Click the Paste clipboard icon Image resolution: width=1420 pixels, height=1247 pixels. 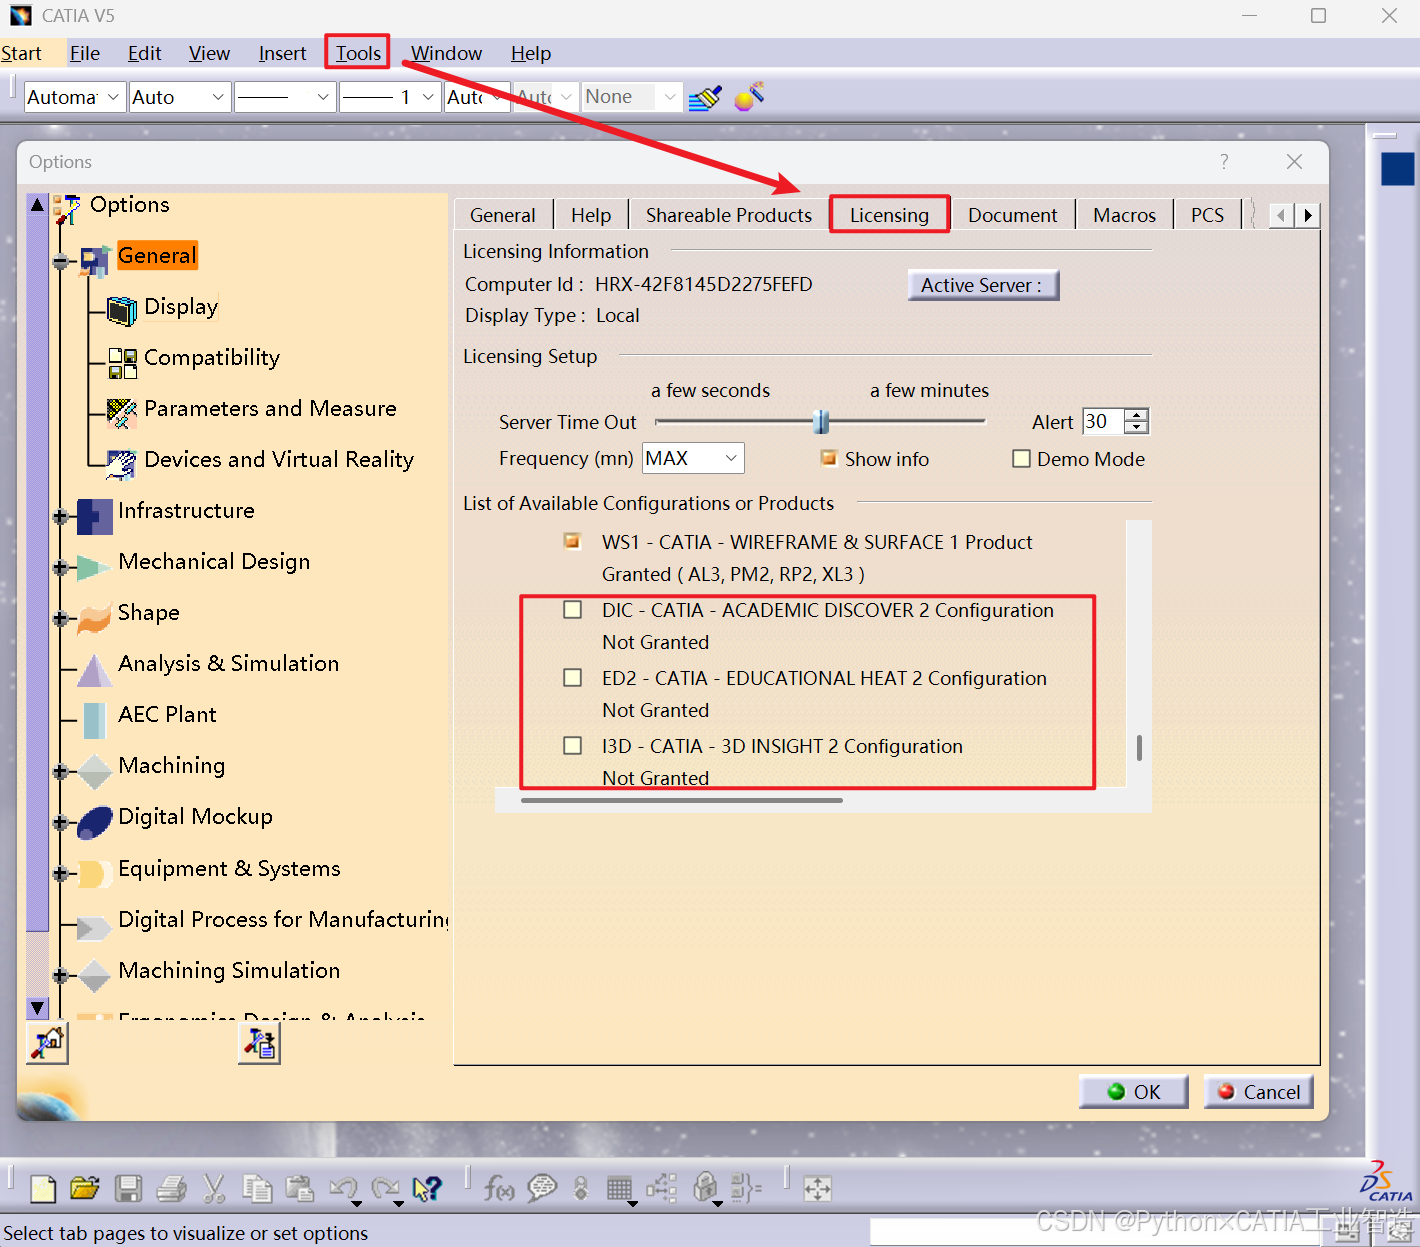300,1188
